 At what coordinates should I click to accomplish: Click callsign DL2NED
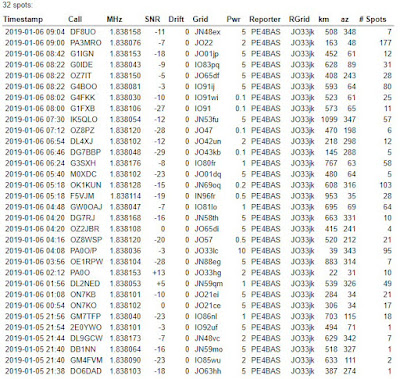click(x=85, y=284)
